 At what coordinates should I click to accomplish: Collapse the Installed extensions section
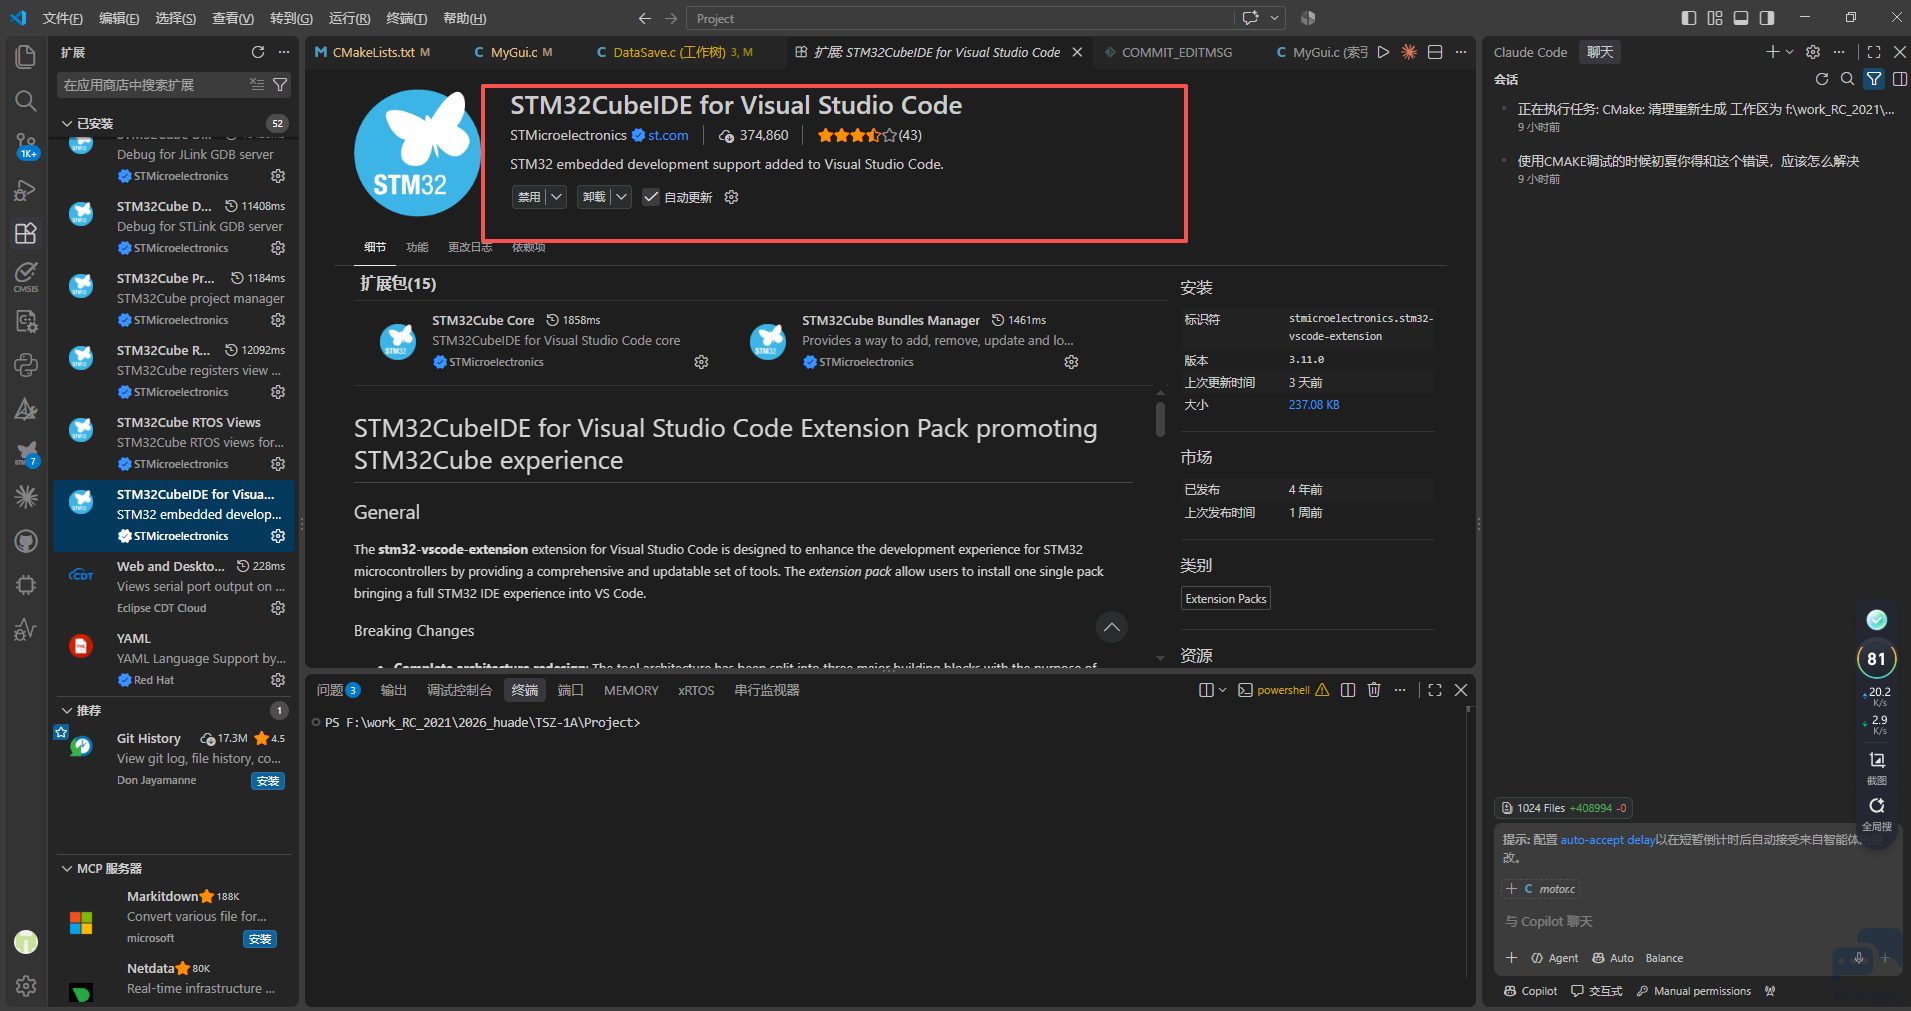88,123
